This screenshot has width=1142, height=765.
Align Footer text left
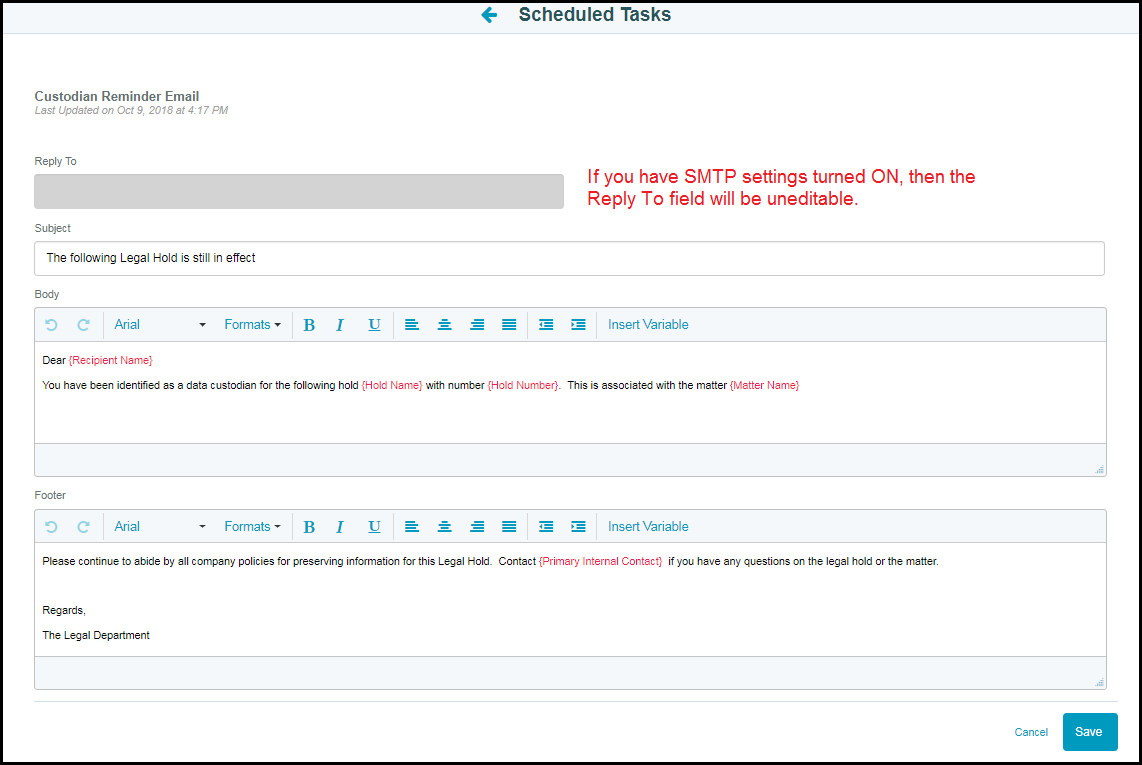(x=411, y=527)
